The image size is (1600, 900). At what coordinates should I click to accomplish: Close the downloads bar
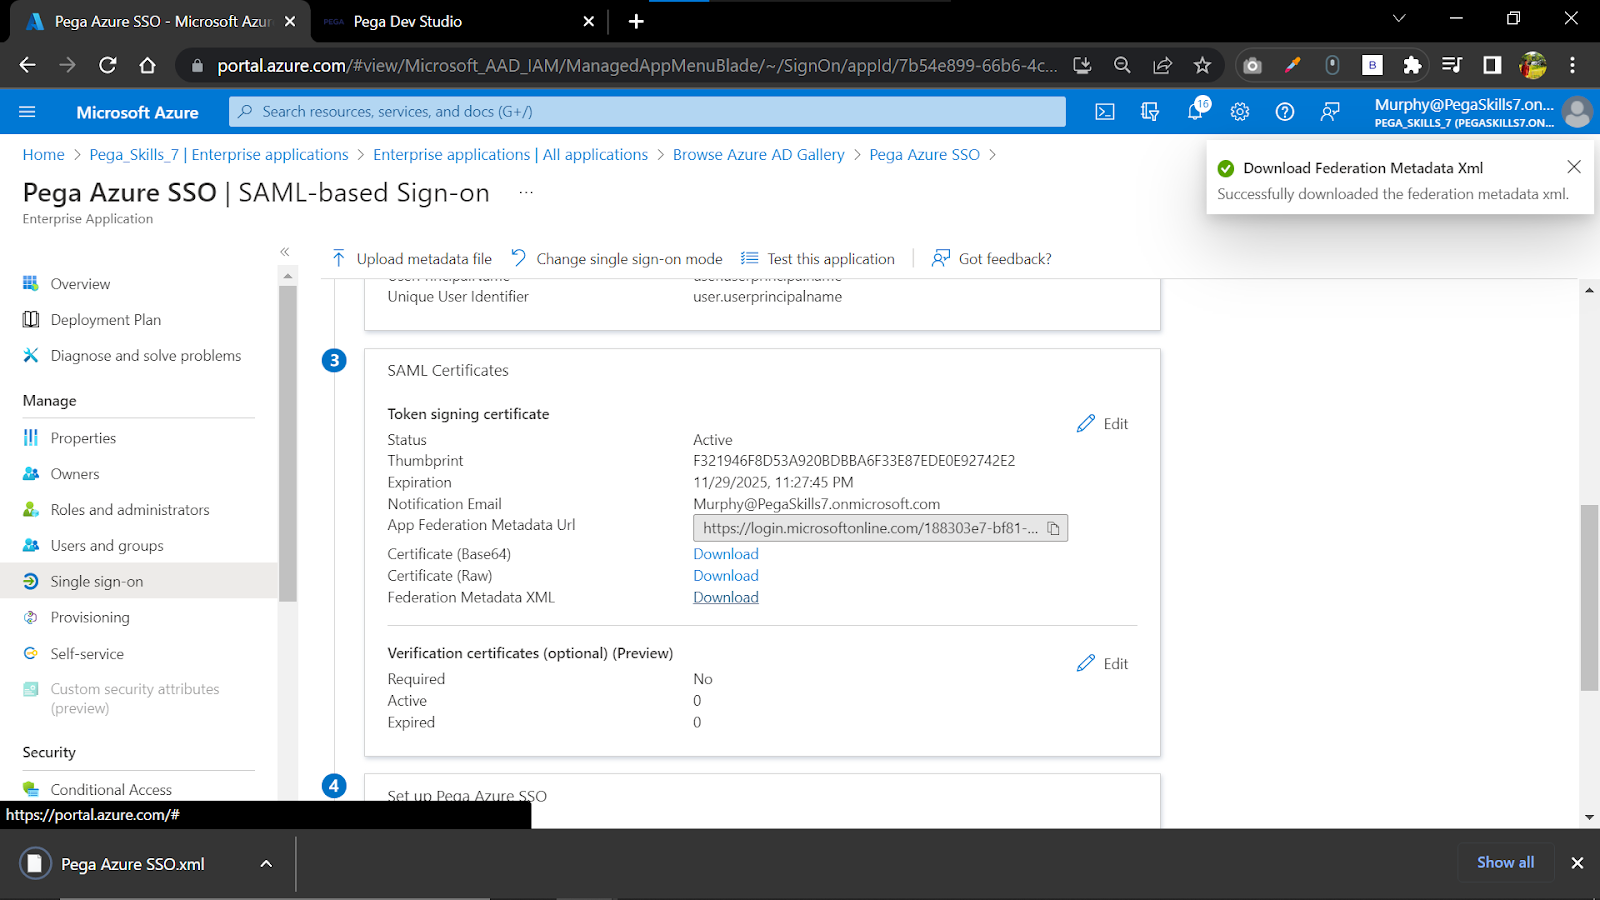[1577, 863]
